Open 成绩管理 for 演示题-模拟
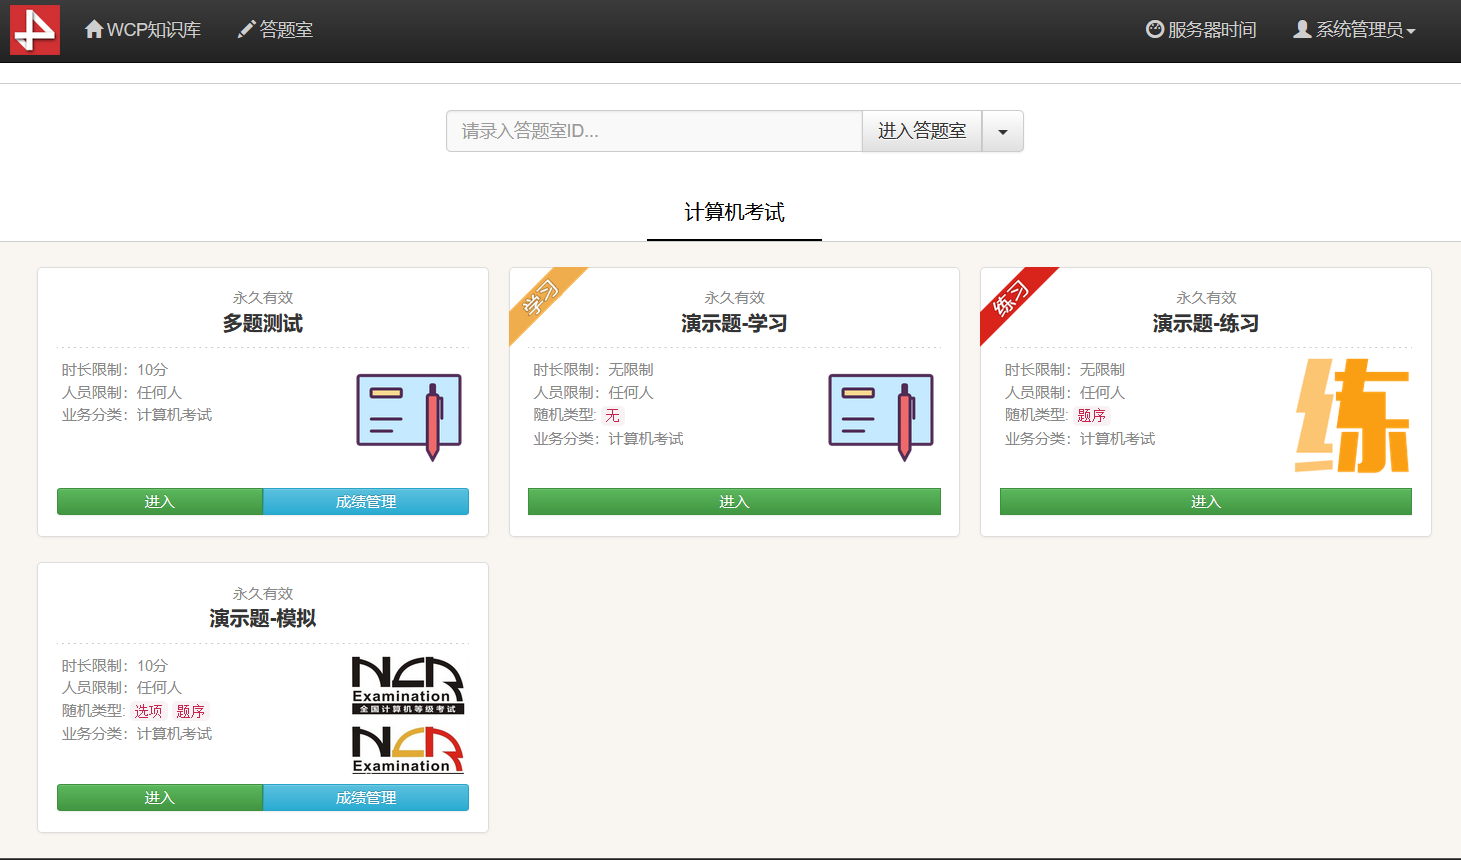 pyautogui.click(x=366, y=798)
